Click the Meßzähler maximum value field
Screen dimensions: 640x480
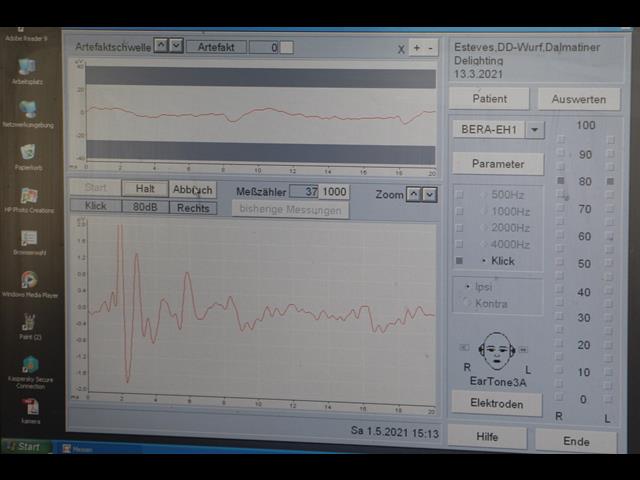click(x=334, y=192)
